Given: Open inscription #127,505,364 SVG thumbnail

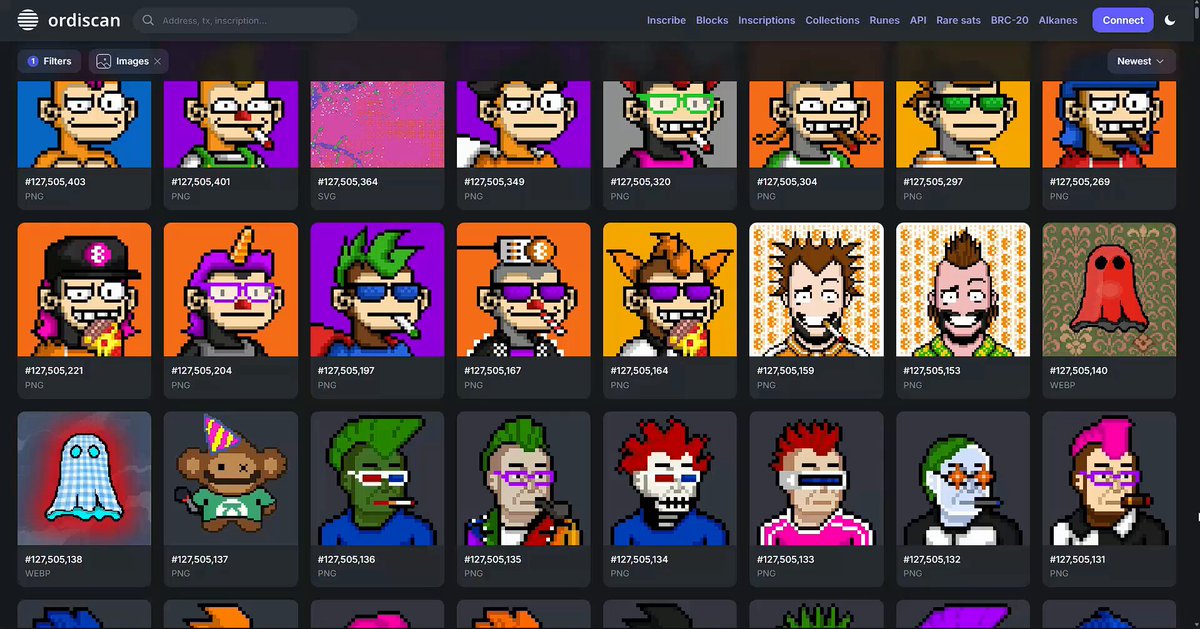Looking at the screenshot, I should (x=377, y=124).
